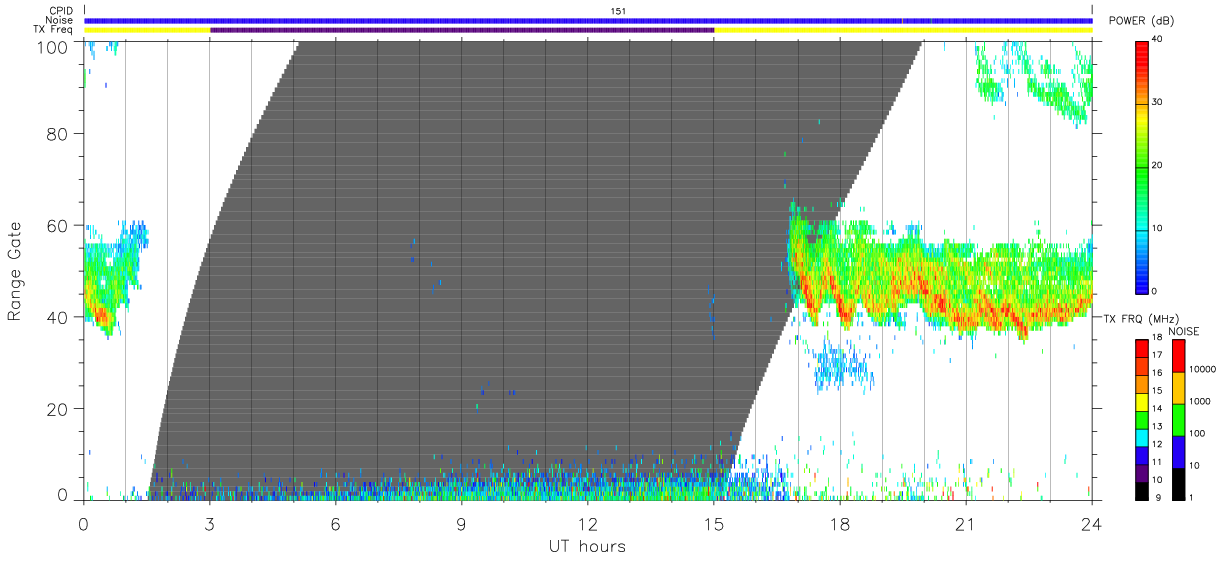Viewport: 1228px width, 567px height.
Task: Click the red swatch atop TX FRQ legend
Action: coord(1142,349)
